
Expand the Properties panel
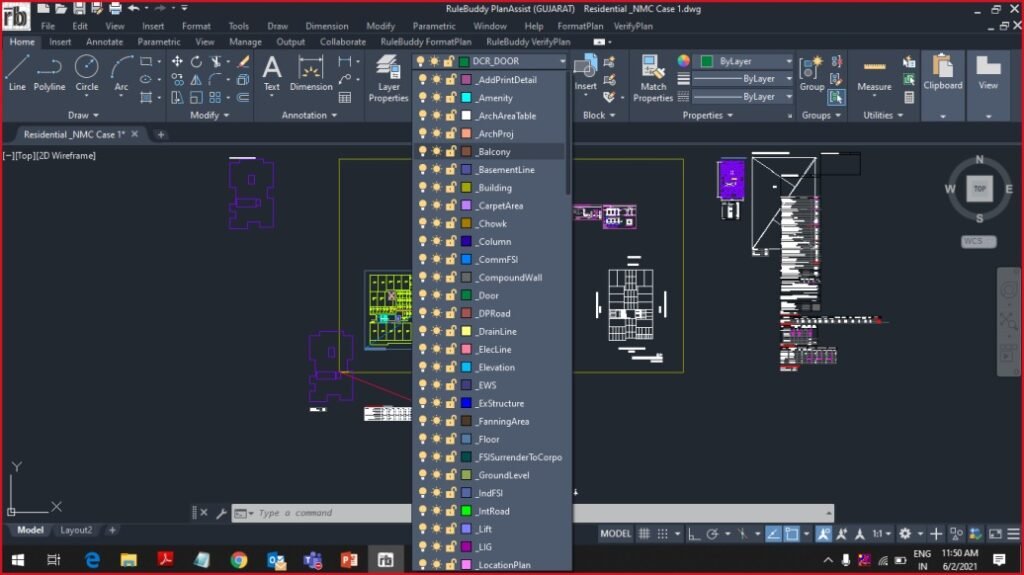coord(707,115)
